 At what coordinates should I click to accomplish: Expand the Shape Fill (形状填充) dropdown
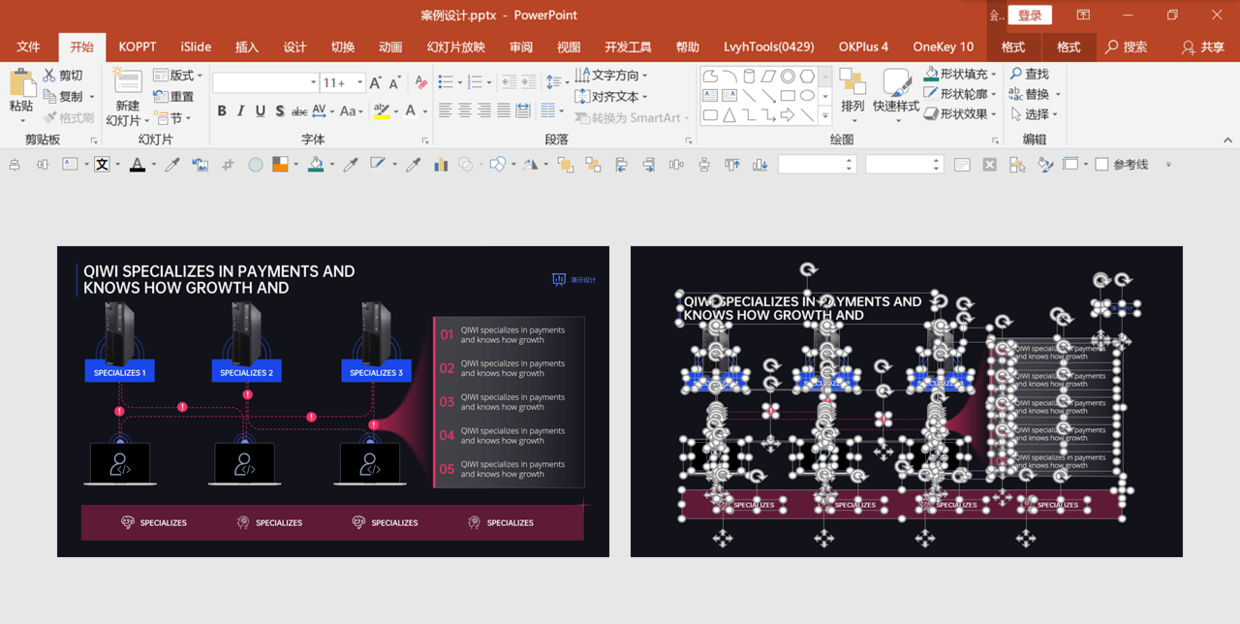(993, 74)
